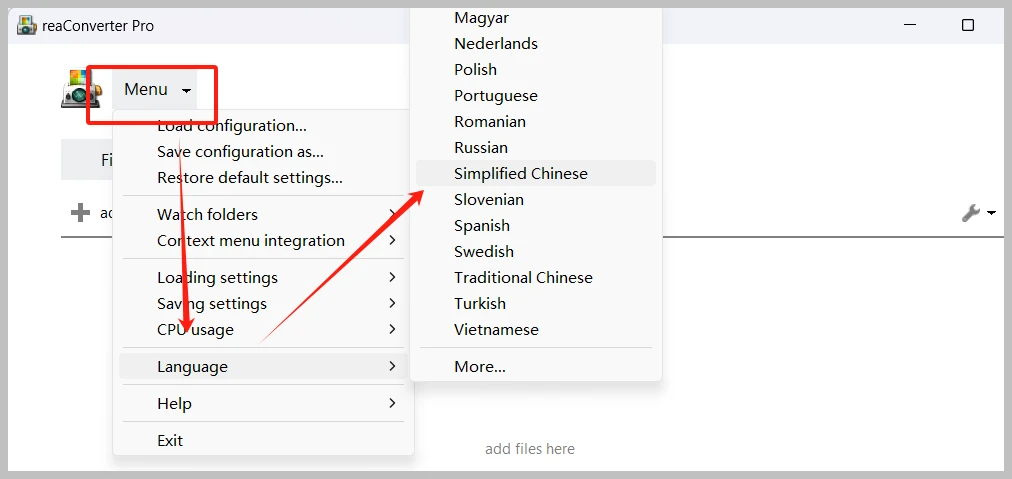Viewport: 1012px width, 479px height.
Task: Select Simplified Chinese language
Action: [521, 174]
